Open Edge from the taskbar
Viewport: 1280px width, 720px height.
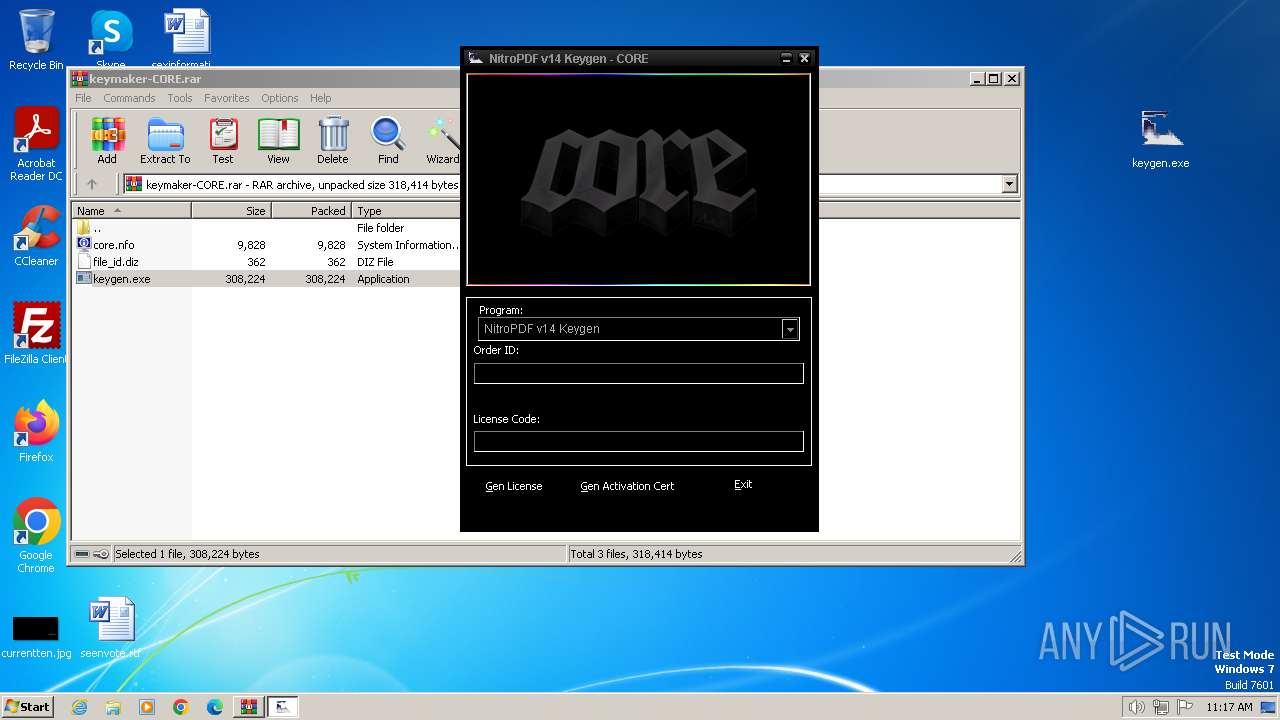215,707
